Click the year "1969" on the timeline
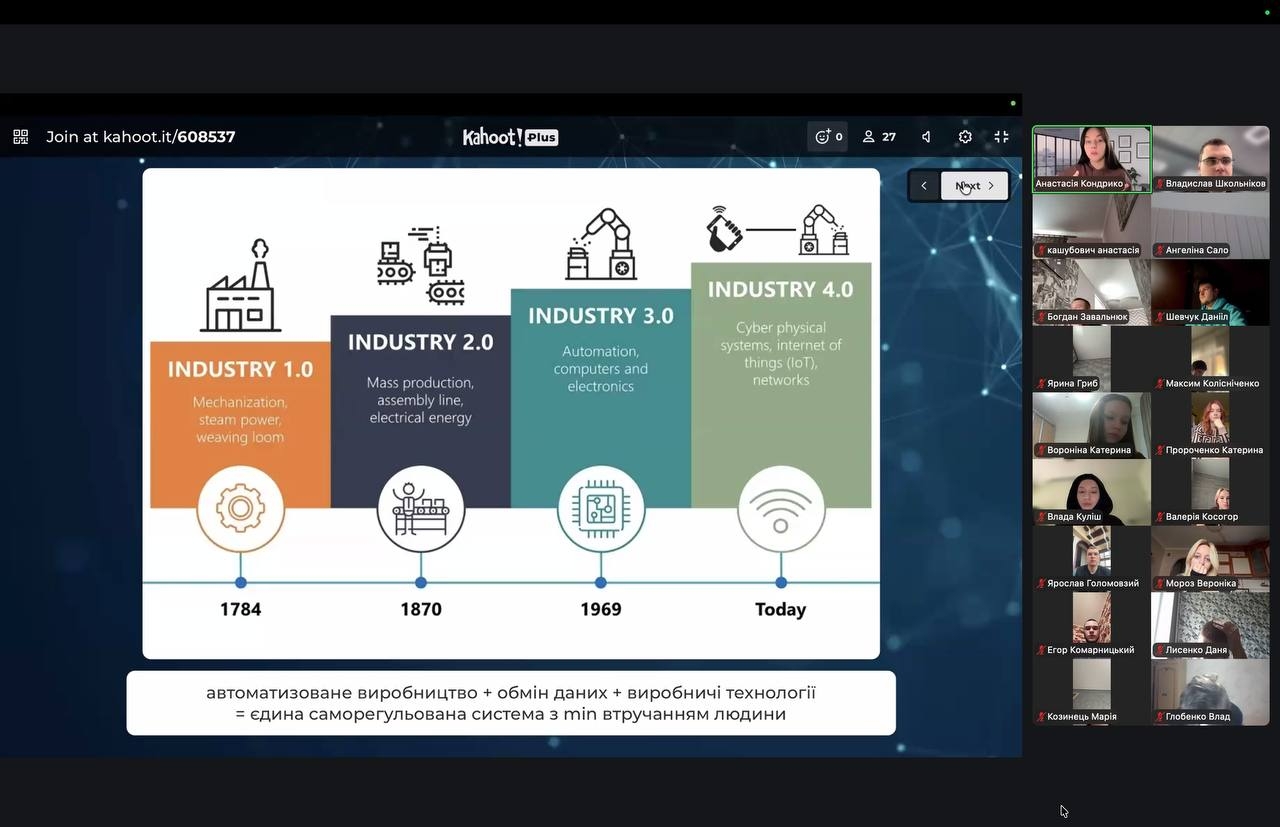 coord(601,609)
